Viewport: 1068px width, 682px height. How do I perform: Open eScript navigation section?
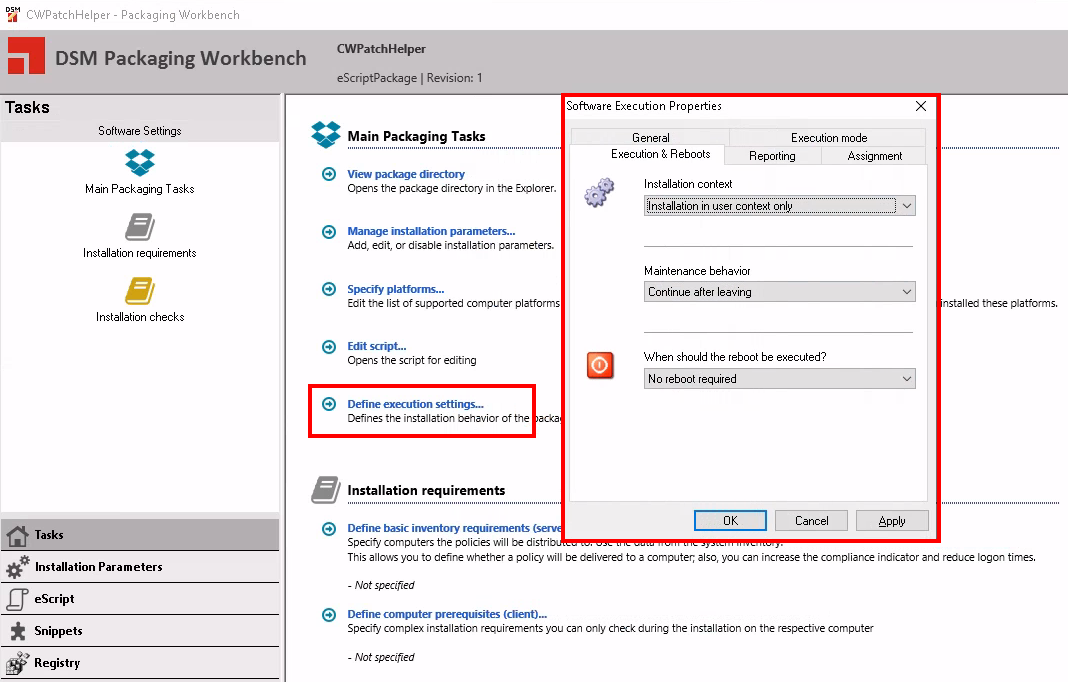[x=140, y=599]
